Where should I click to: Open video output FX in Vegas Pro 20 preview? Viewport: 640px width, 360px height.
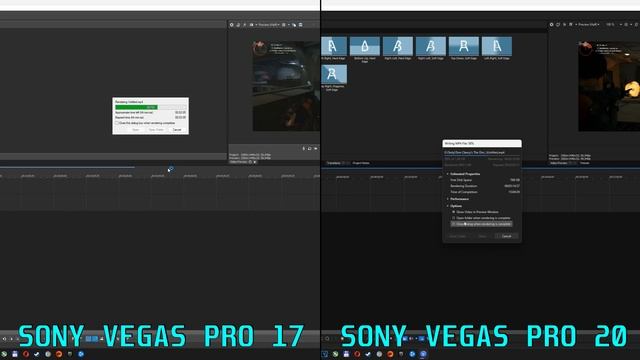(564, 24)
